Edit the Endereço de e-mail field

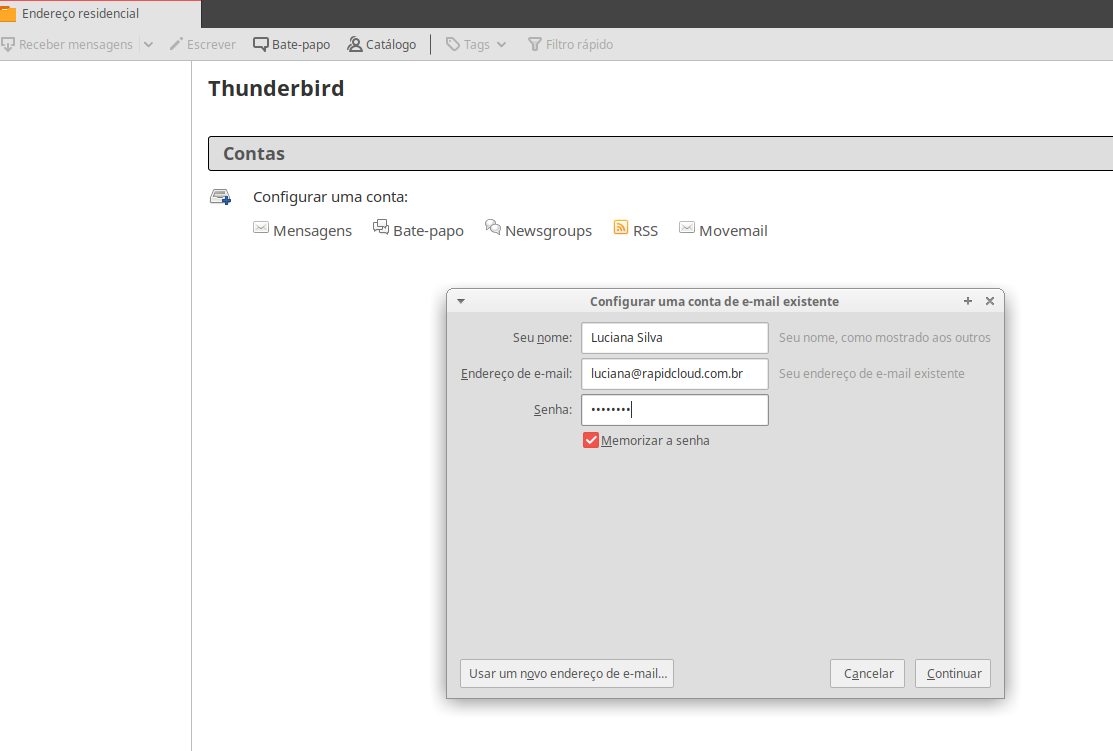[674, 374]
